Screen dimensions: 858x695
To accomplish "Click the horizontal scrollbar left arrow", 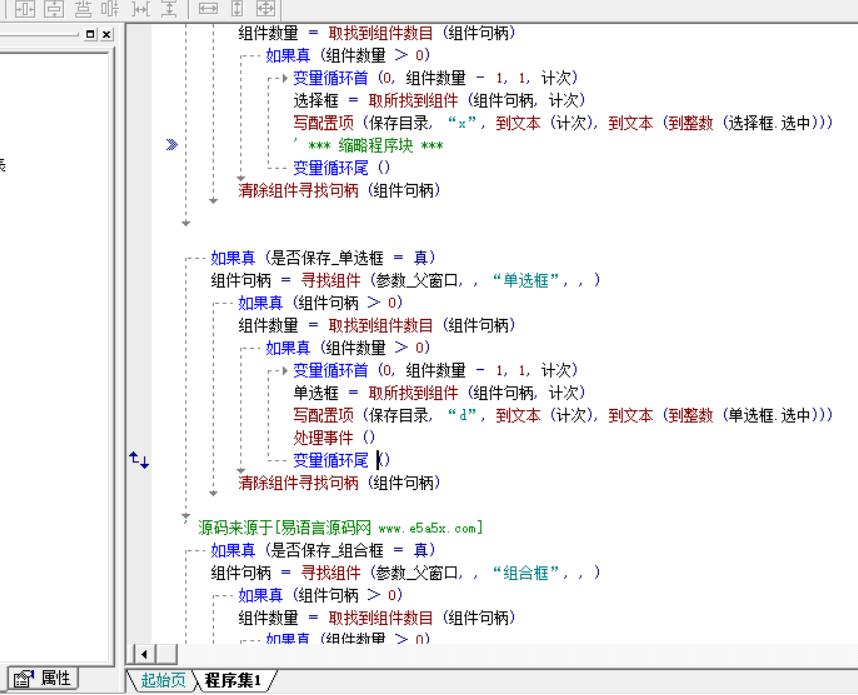I will point(144,654).
